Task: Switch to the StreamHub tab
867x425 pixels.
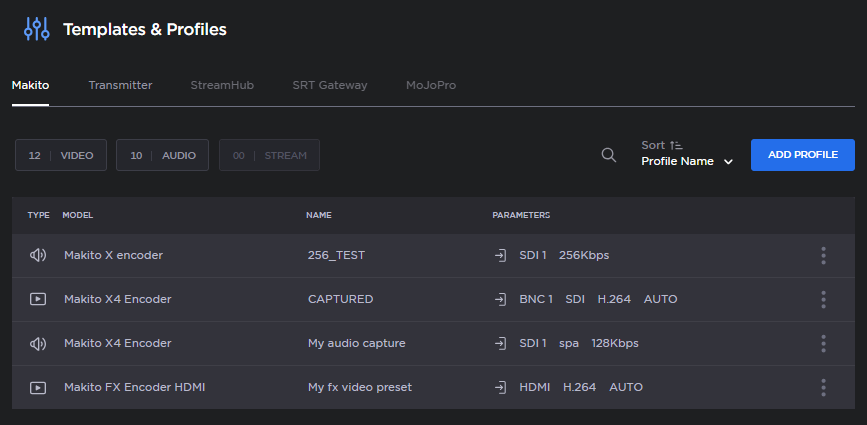Action: coord(222,85)
